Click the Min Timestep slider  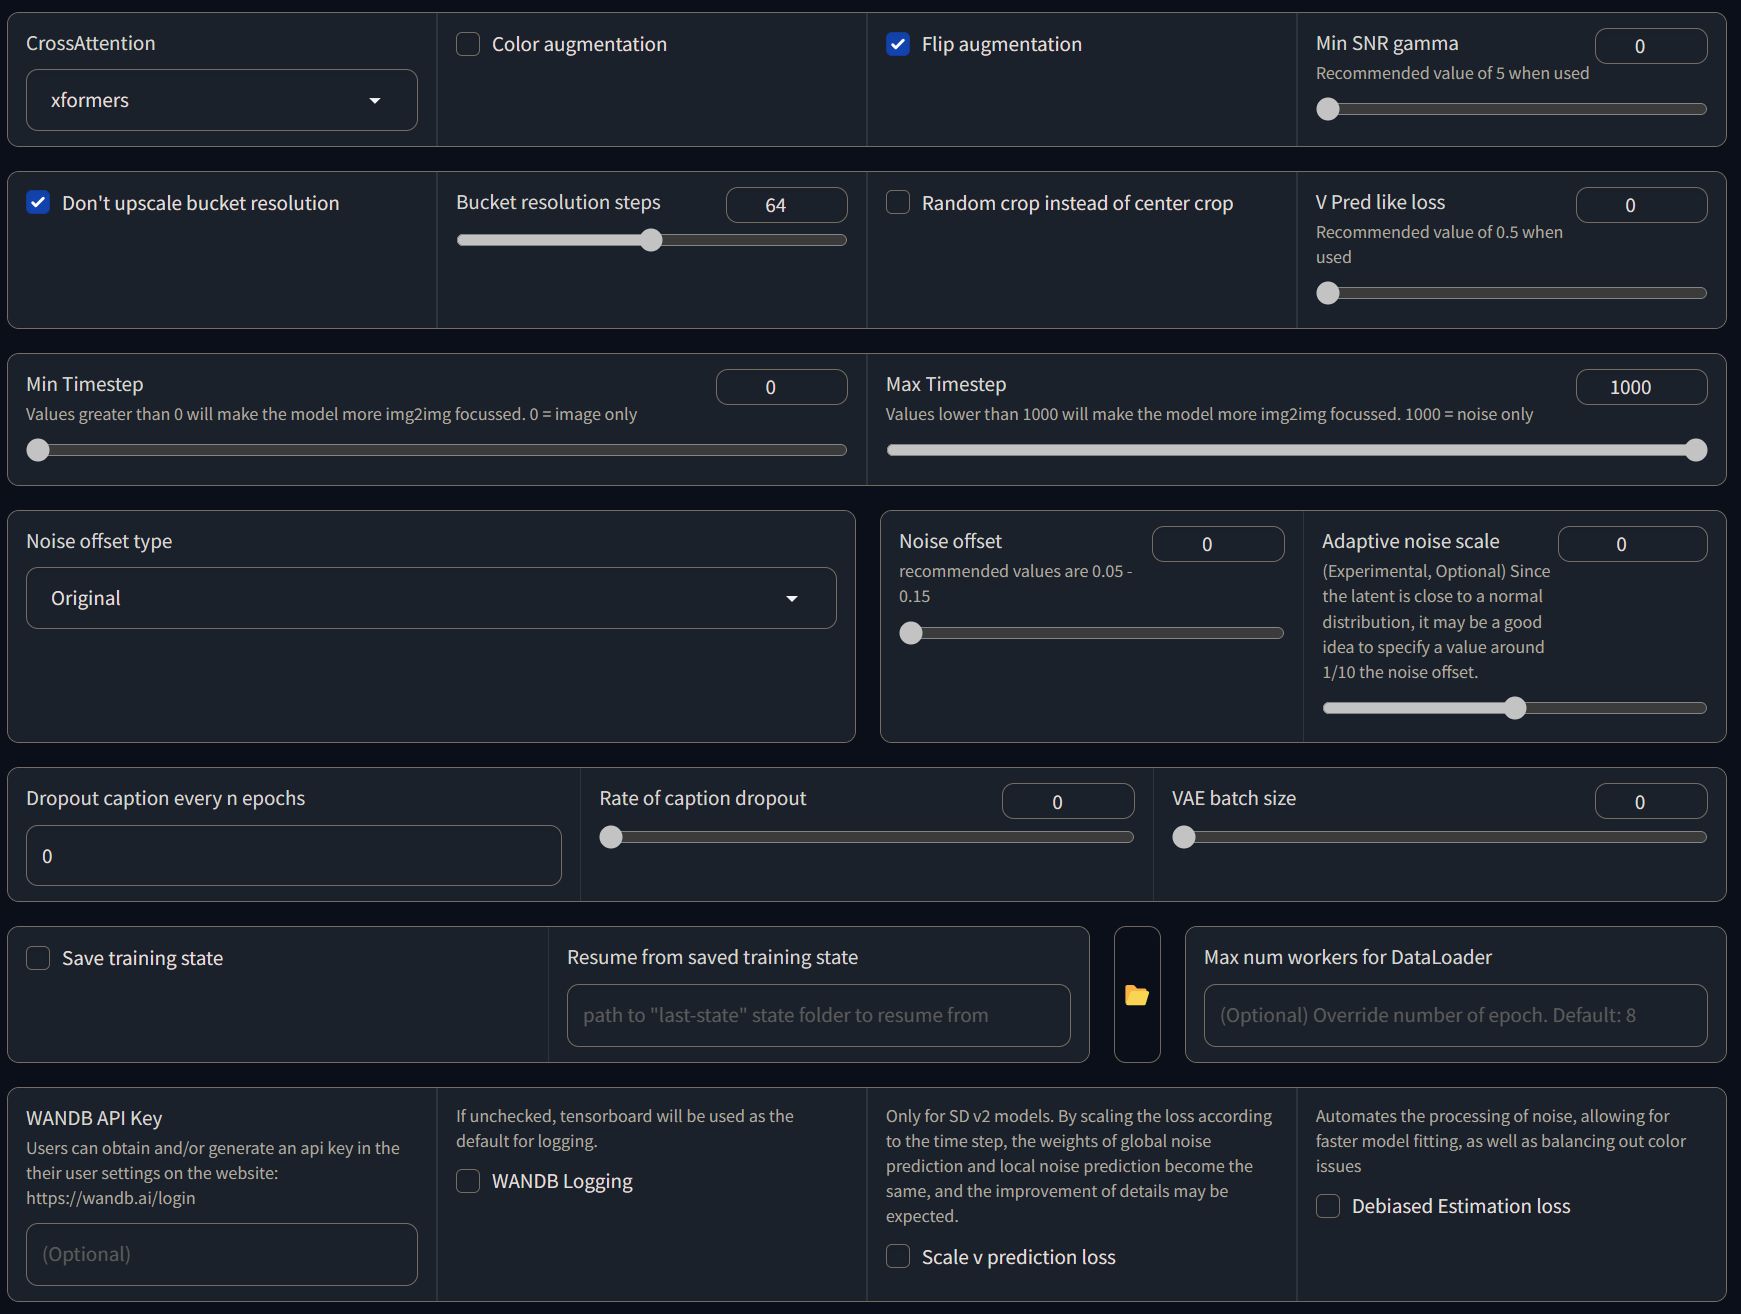click(x=436, y=450)
